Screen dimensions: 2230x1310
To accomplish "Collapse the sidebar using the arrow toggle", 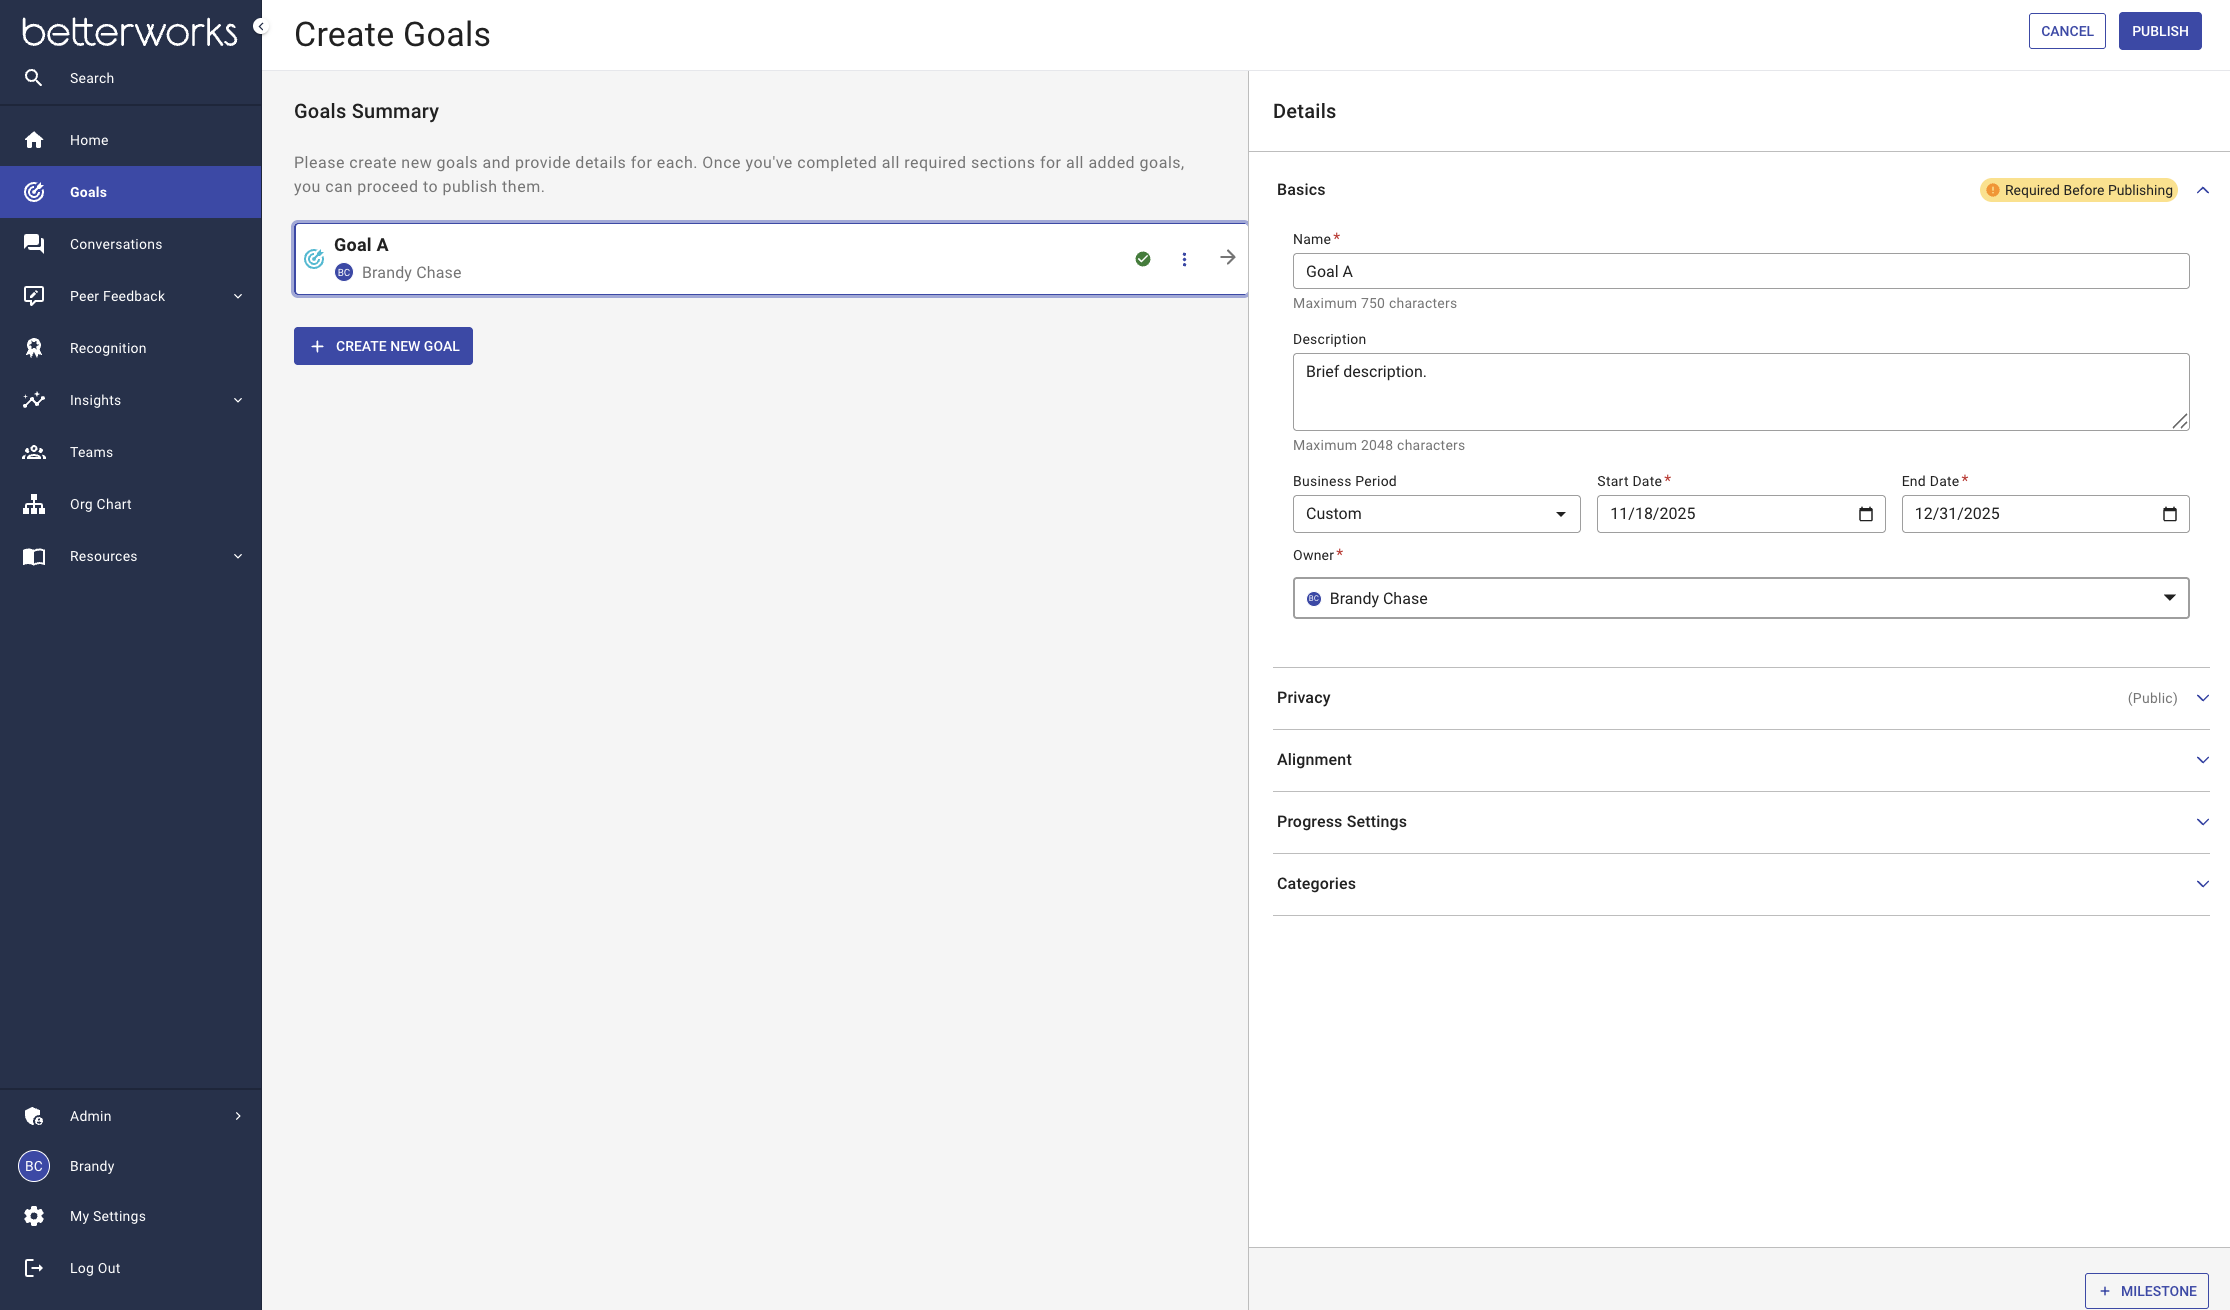I will point(261,27).
